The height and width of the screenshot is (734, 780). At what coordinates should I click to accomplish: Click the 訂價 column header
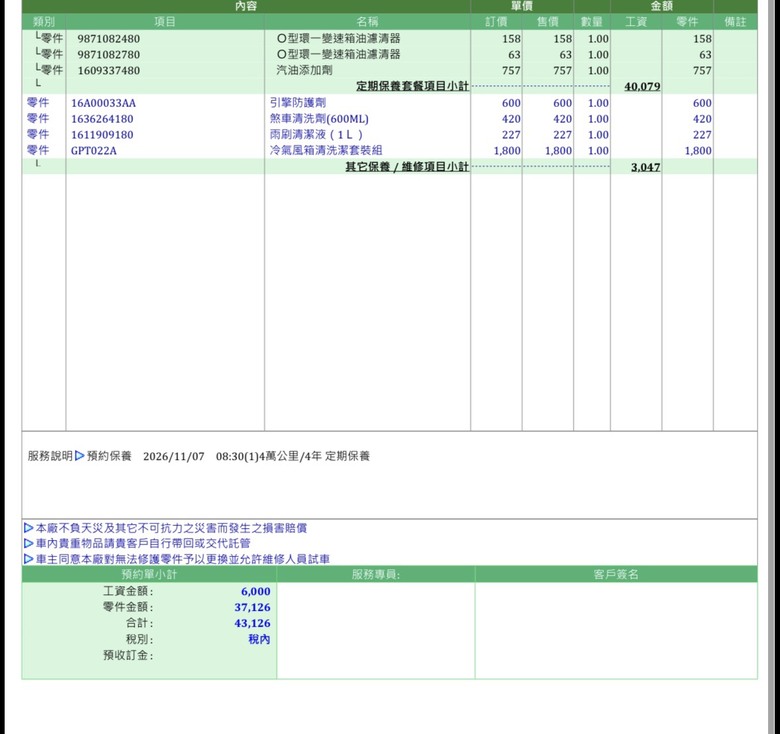point(496,22)
